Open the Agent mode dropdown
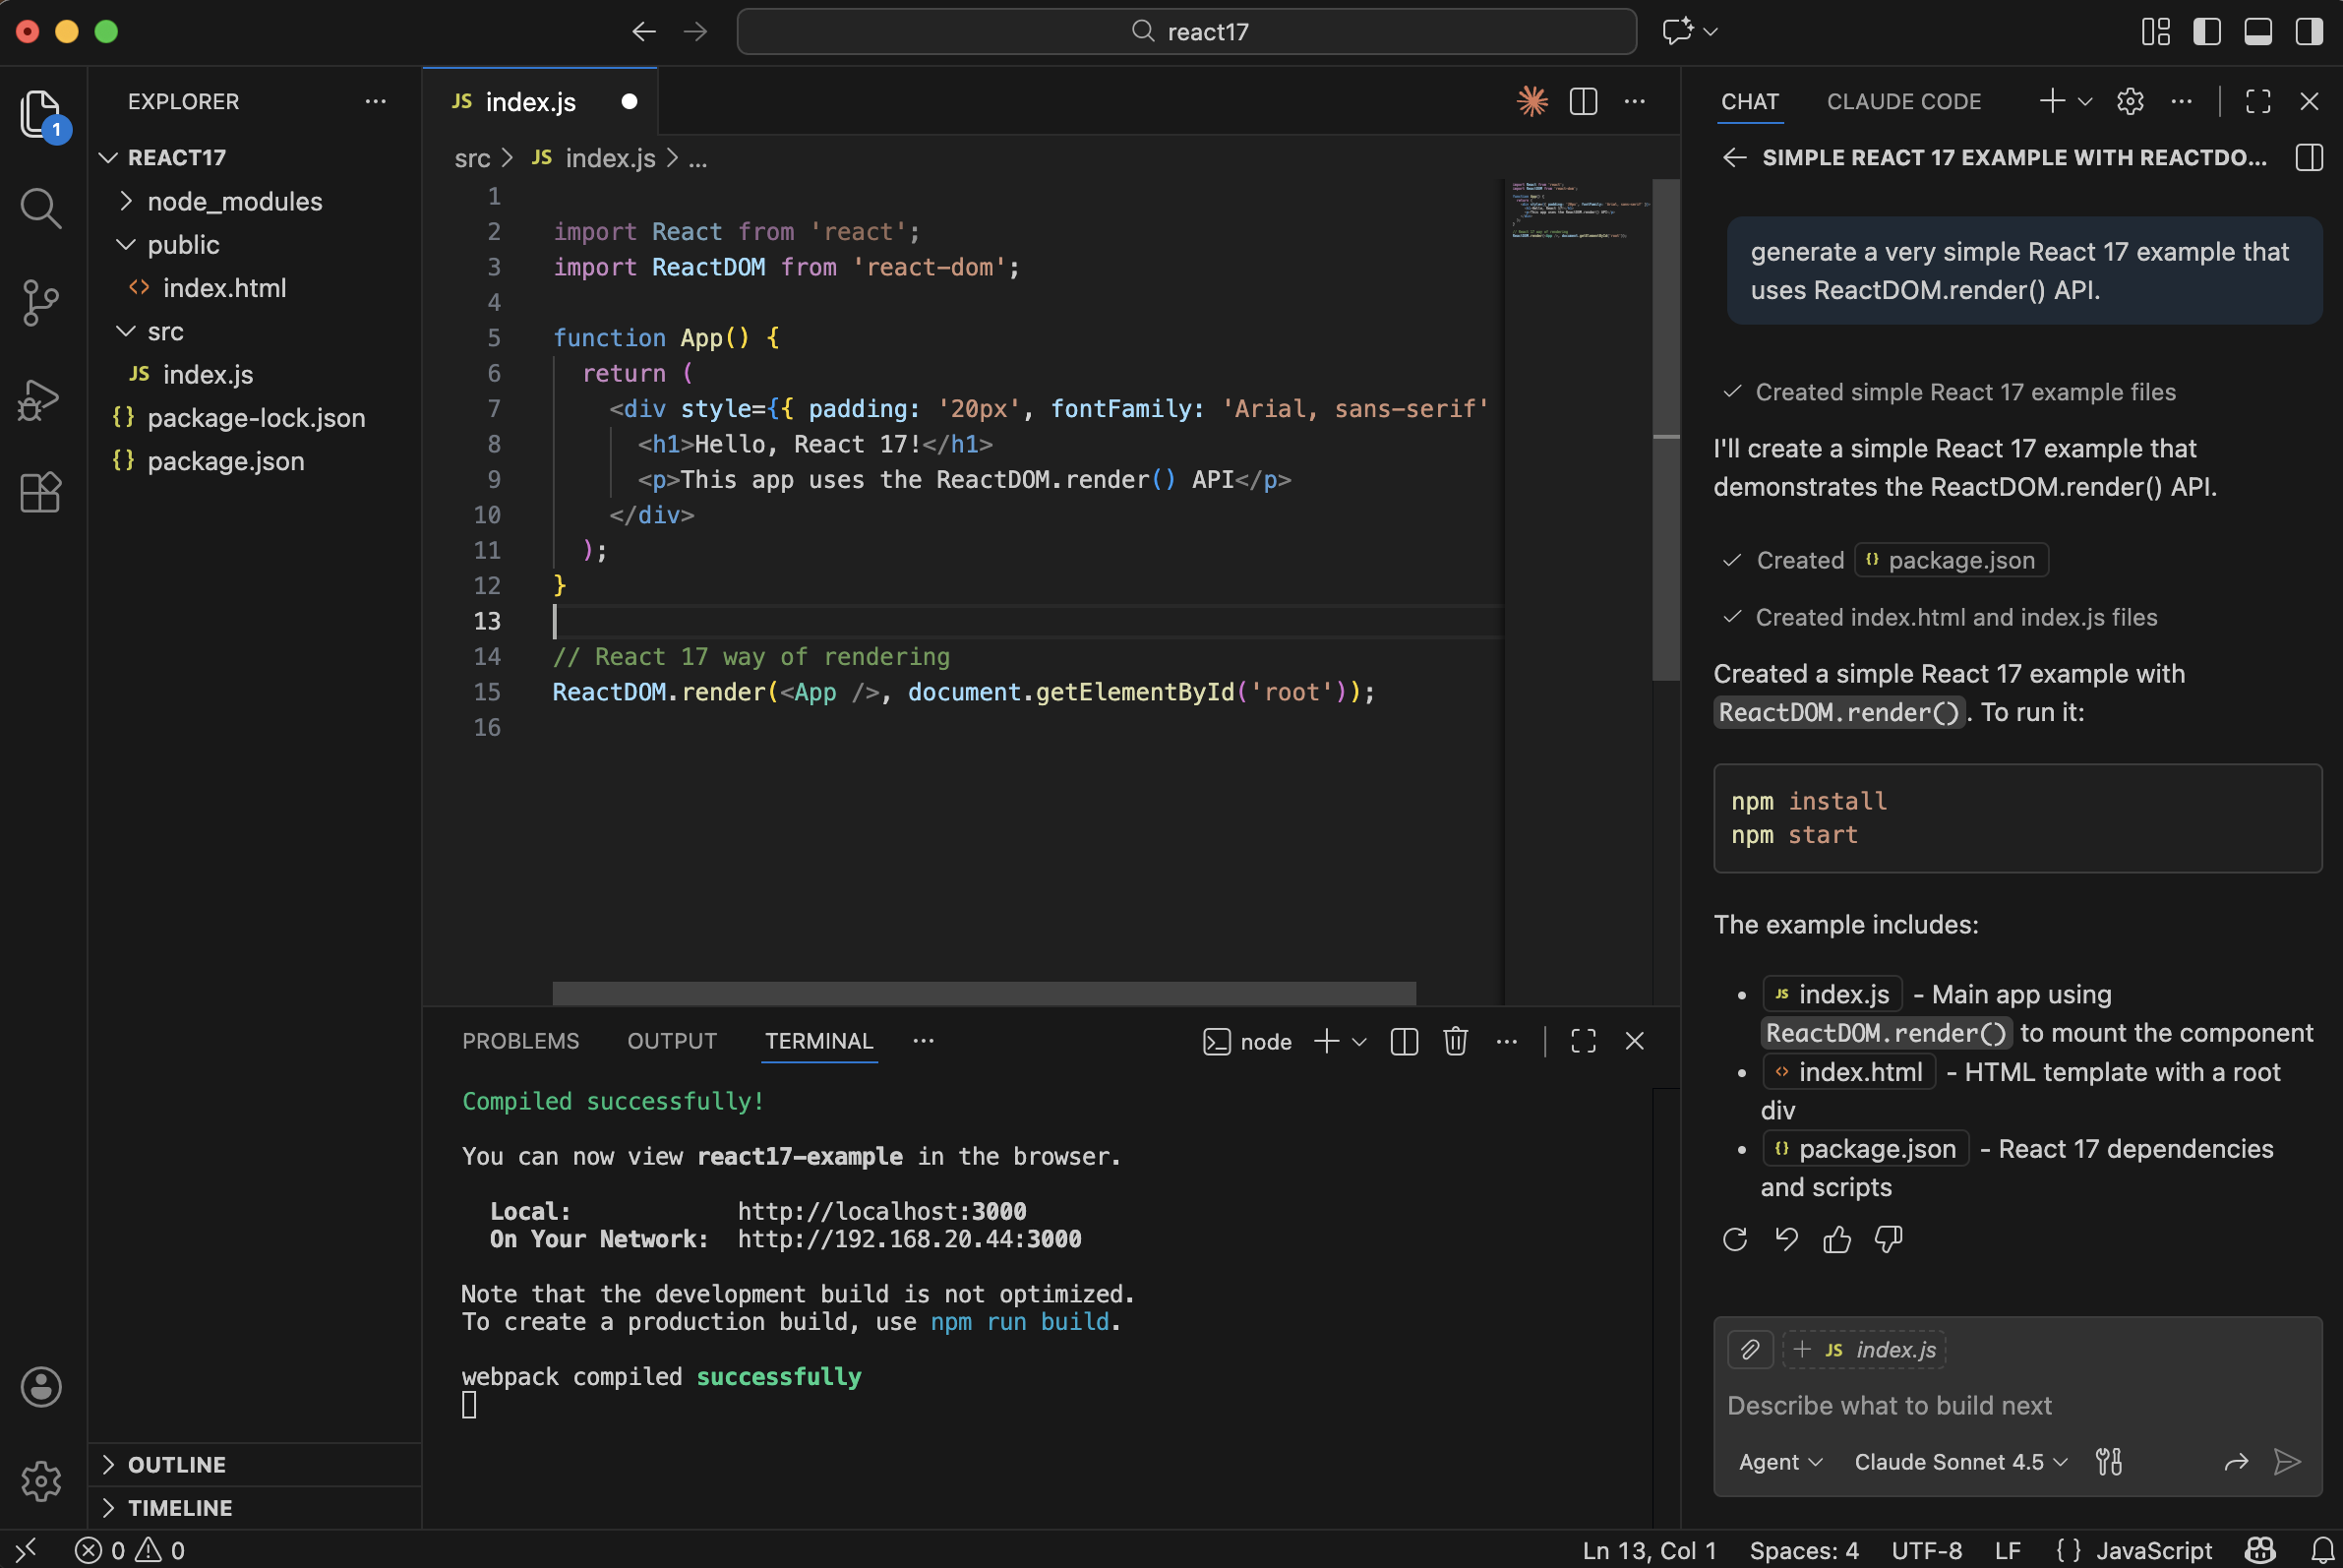2343x1568 pixels. (1778, 1461)
